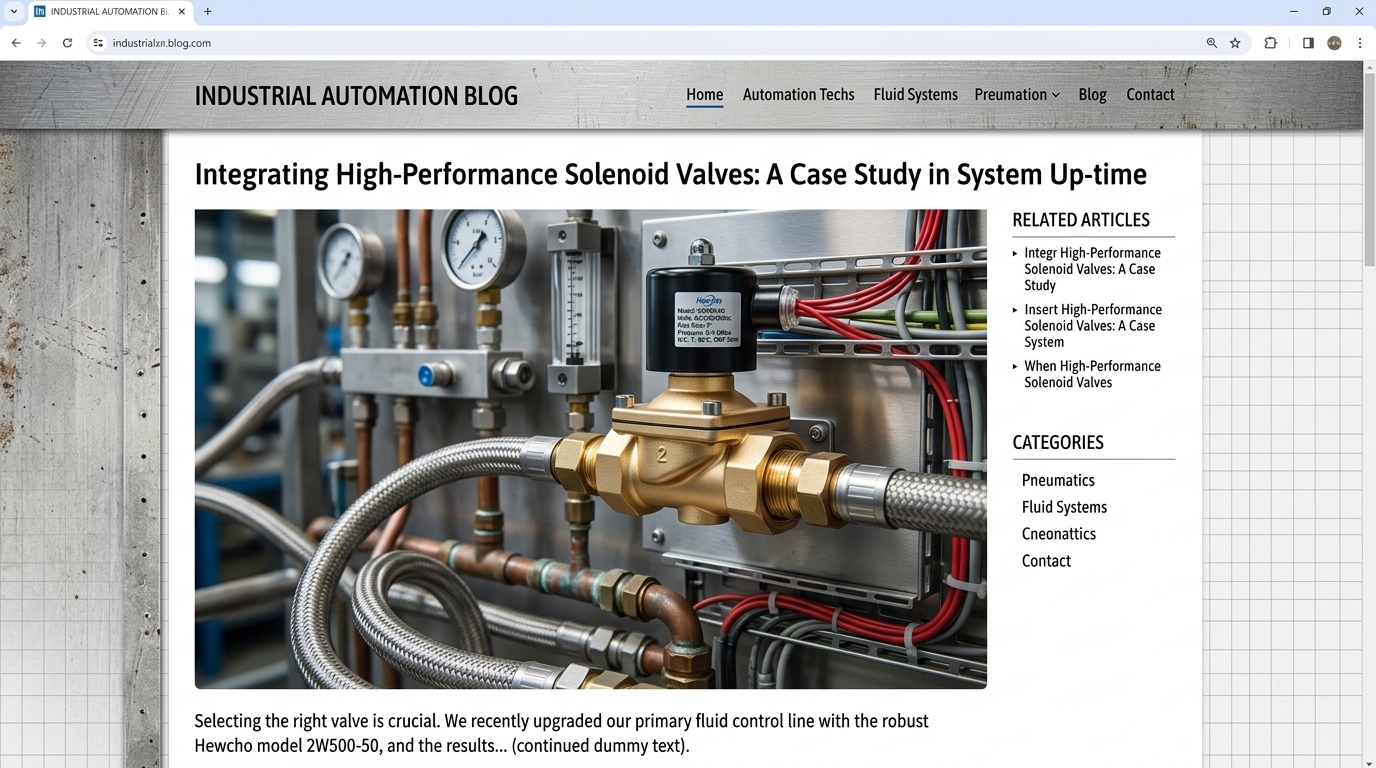Click the browser profile avatar
This screenshot has height=768, width=1376.
(x=1333, y=43)
